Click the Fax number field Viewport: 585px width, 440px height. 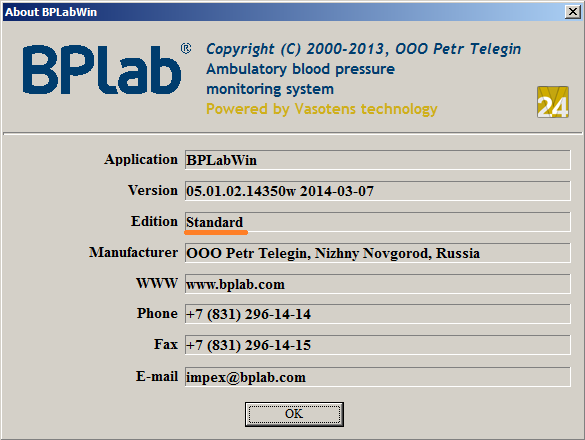(x=378, y=344)
